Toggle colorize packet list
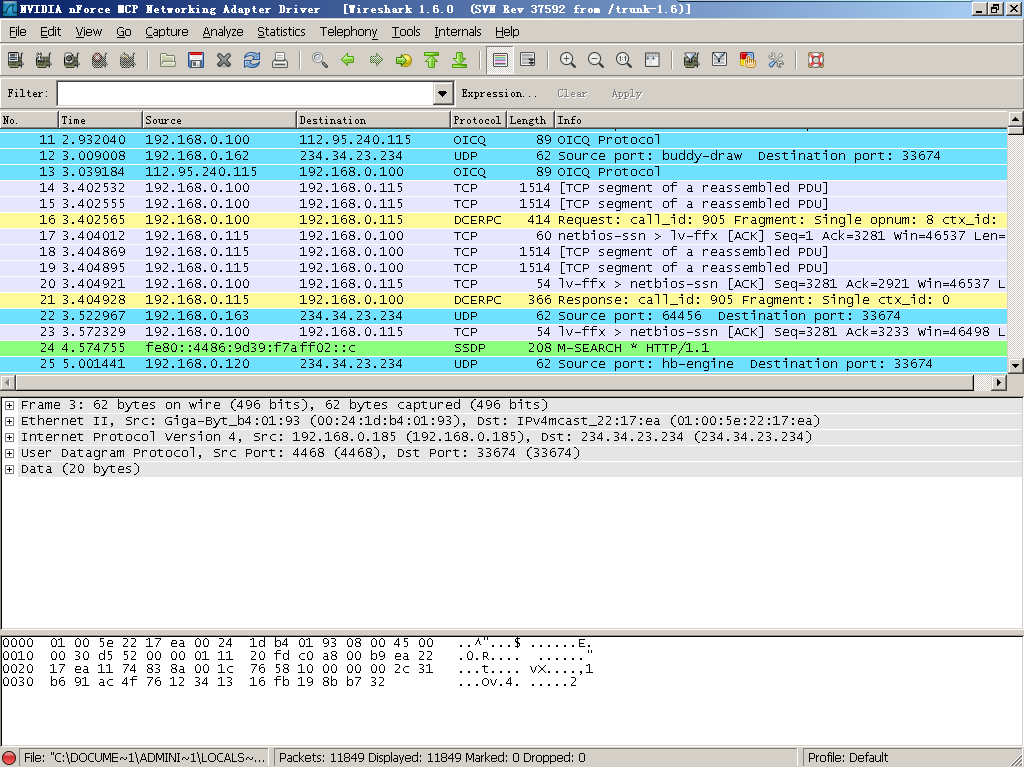 500,60
